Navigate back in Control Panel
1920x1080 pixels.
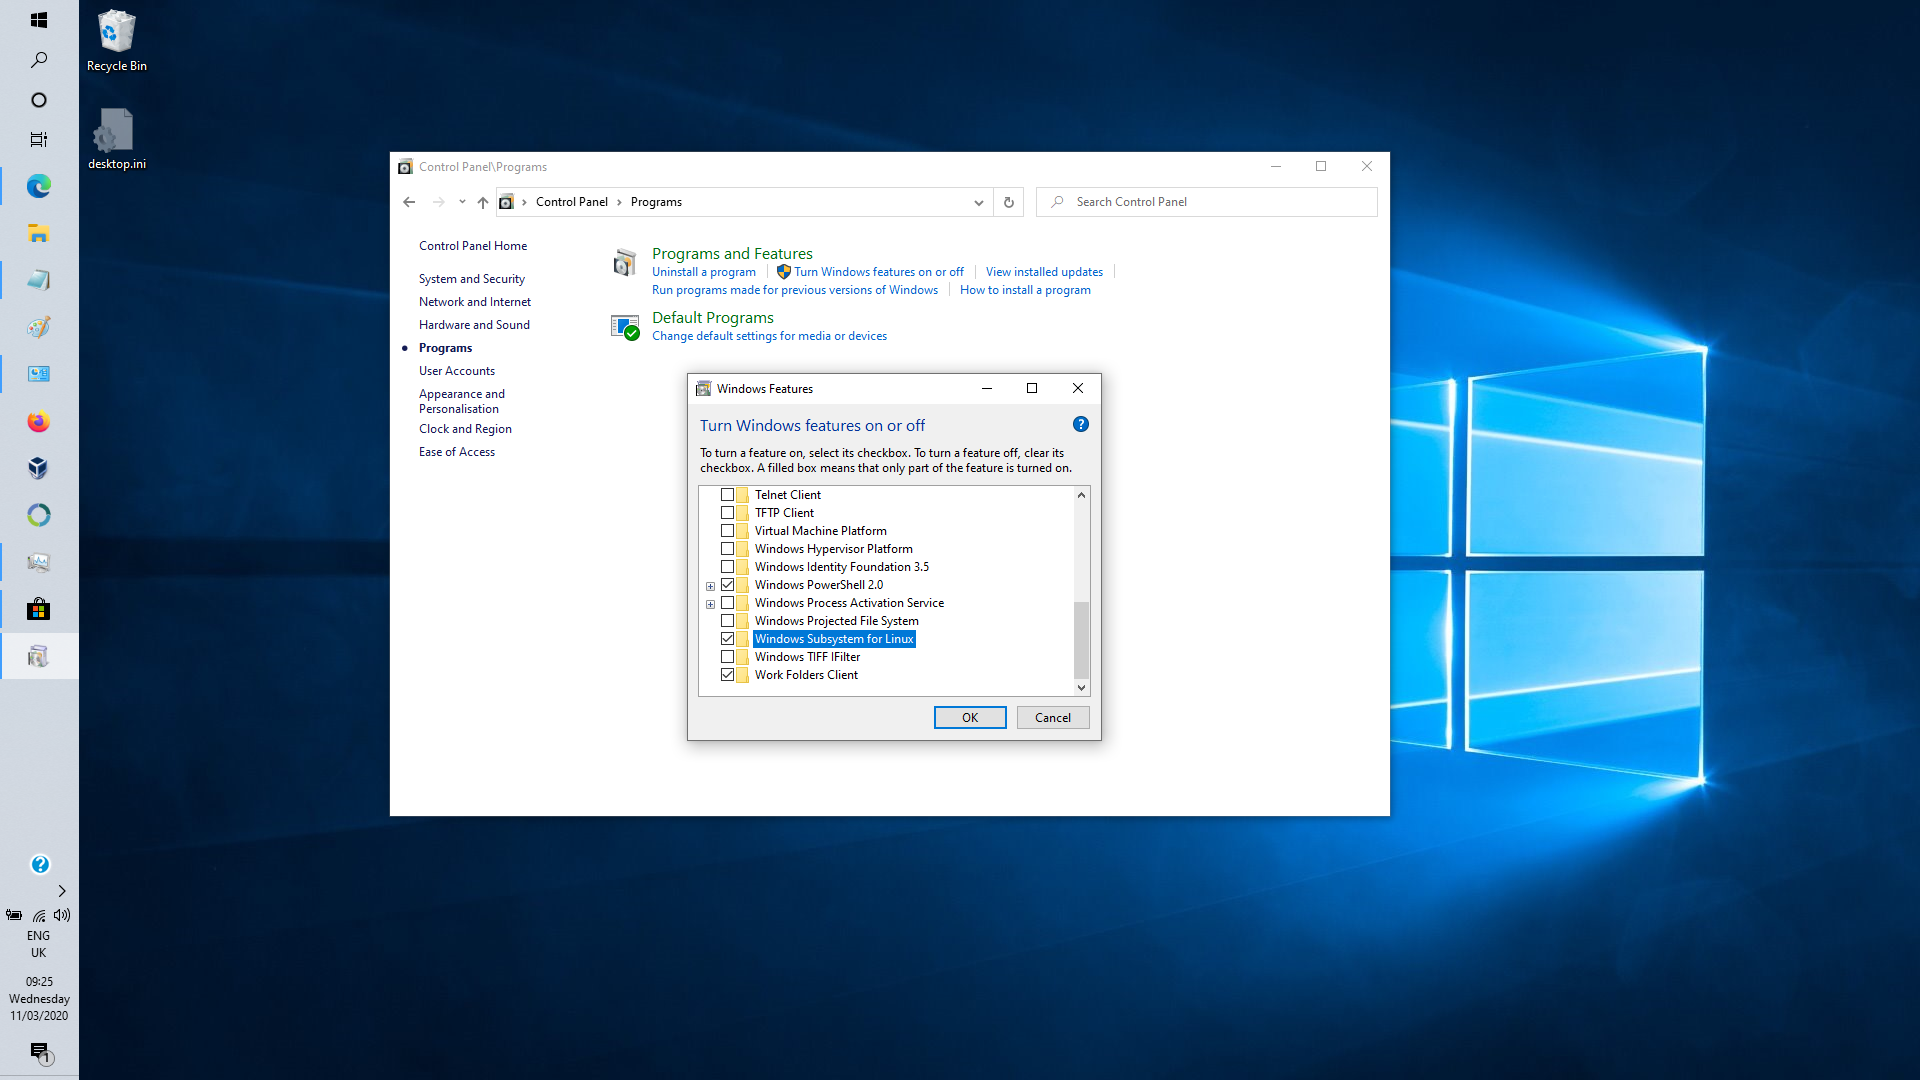409,202
